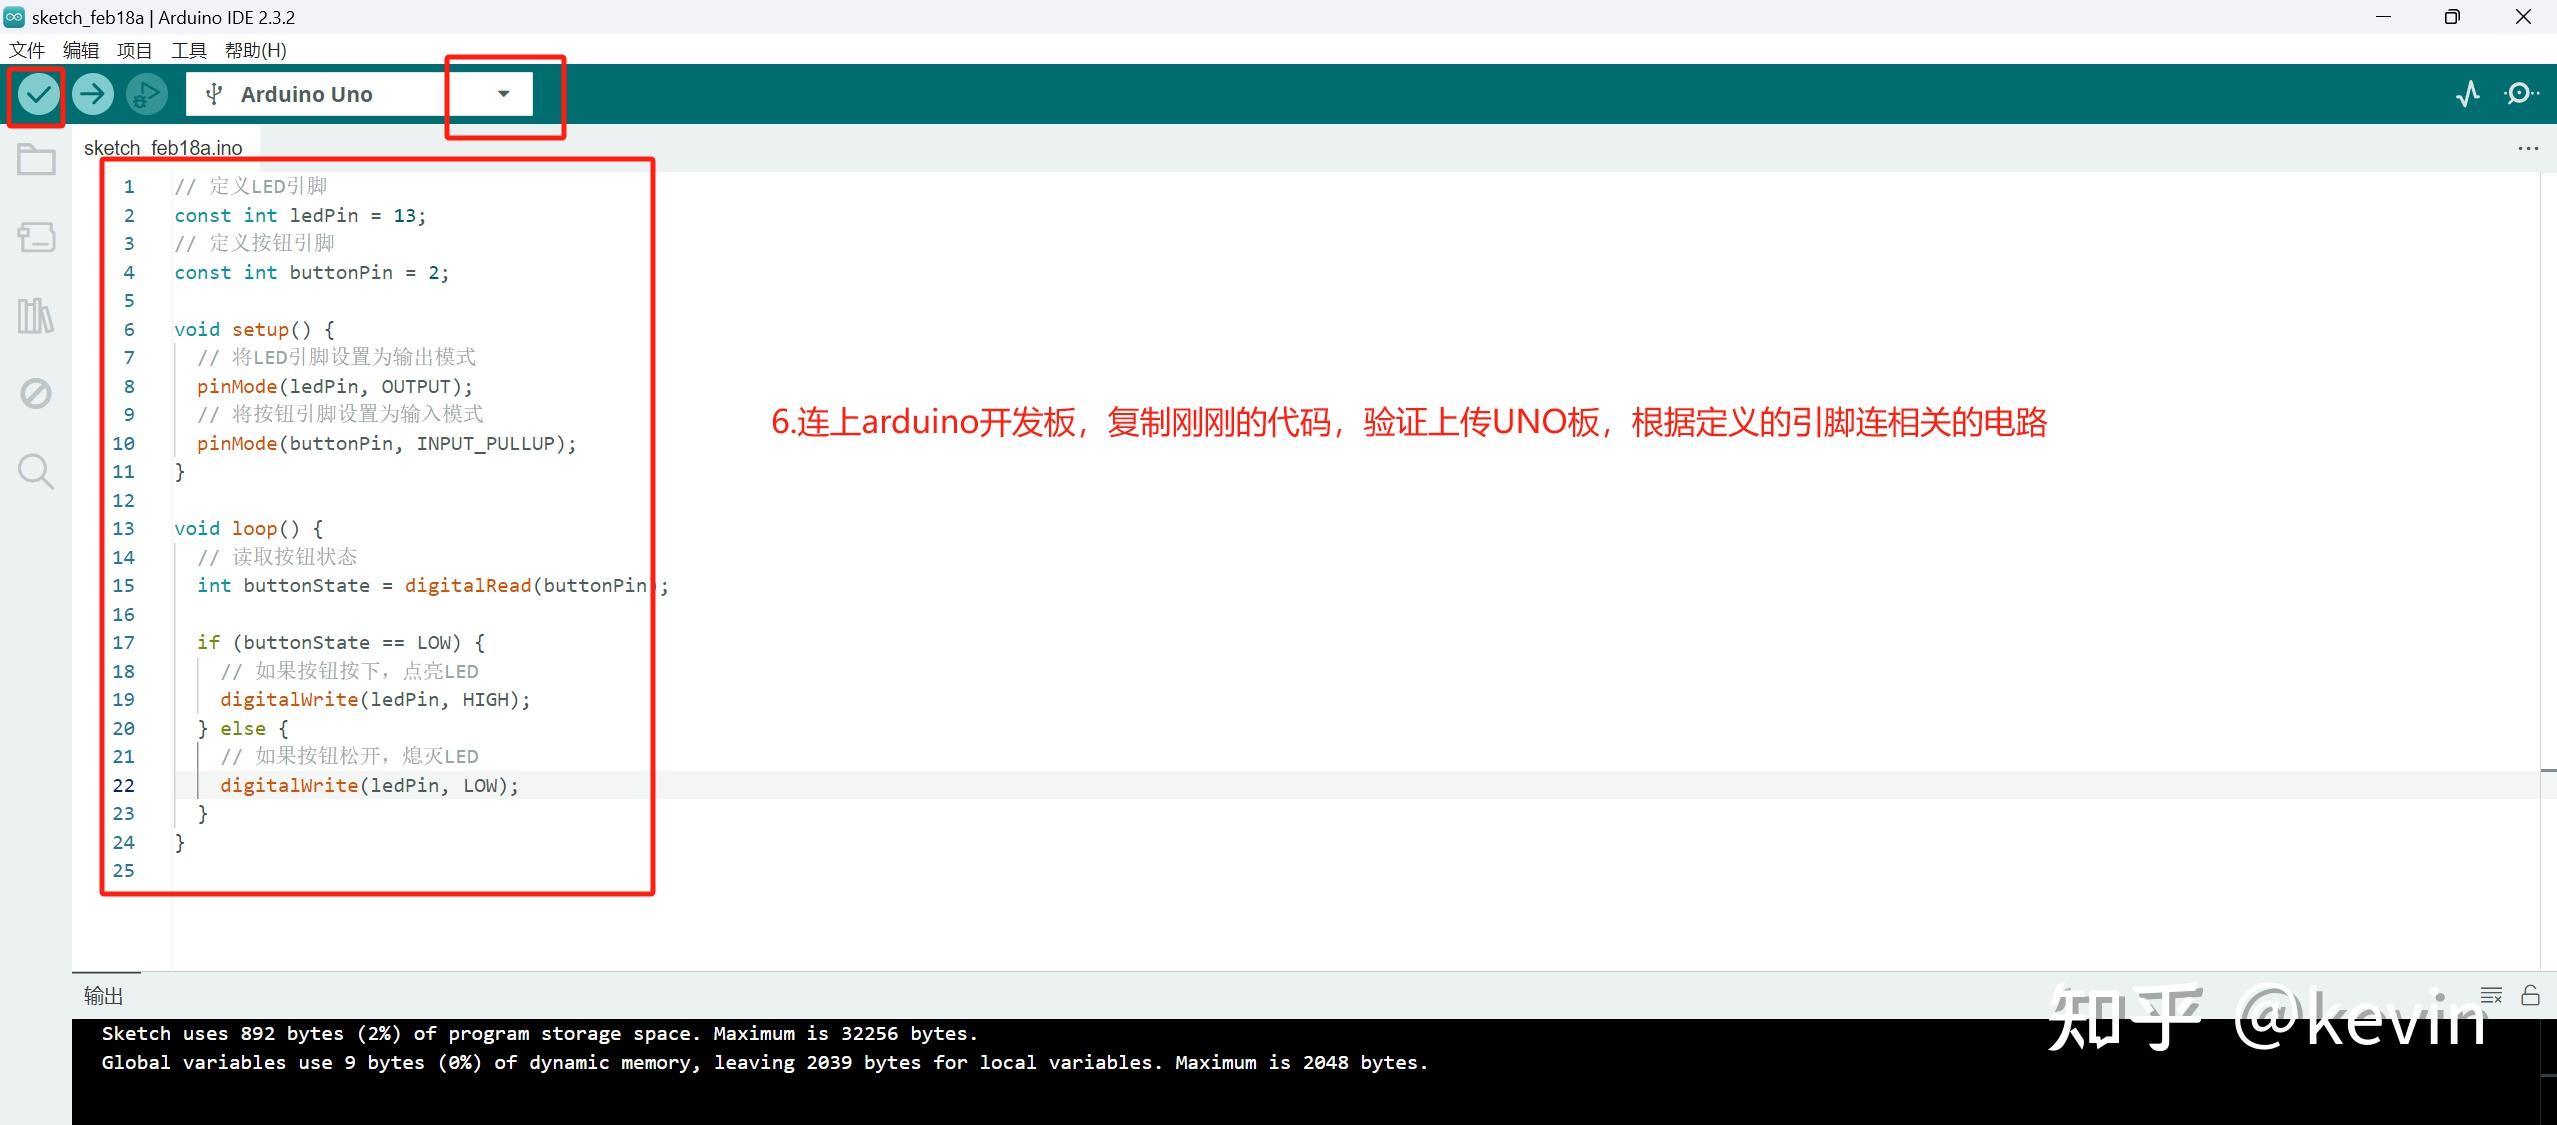
Task: Open the Boards Manager panel
Action: (35, 237)
